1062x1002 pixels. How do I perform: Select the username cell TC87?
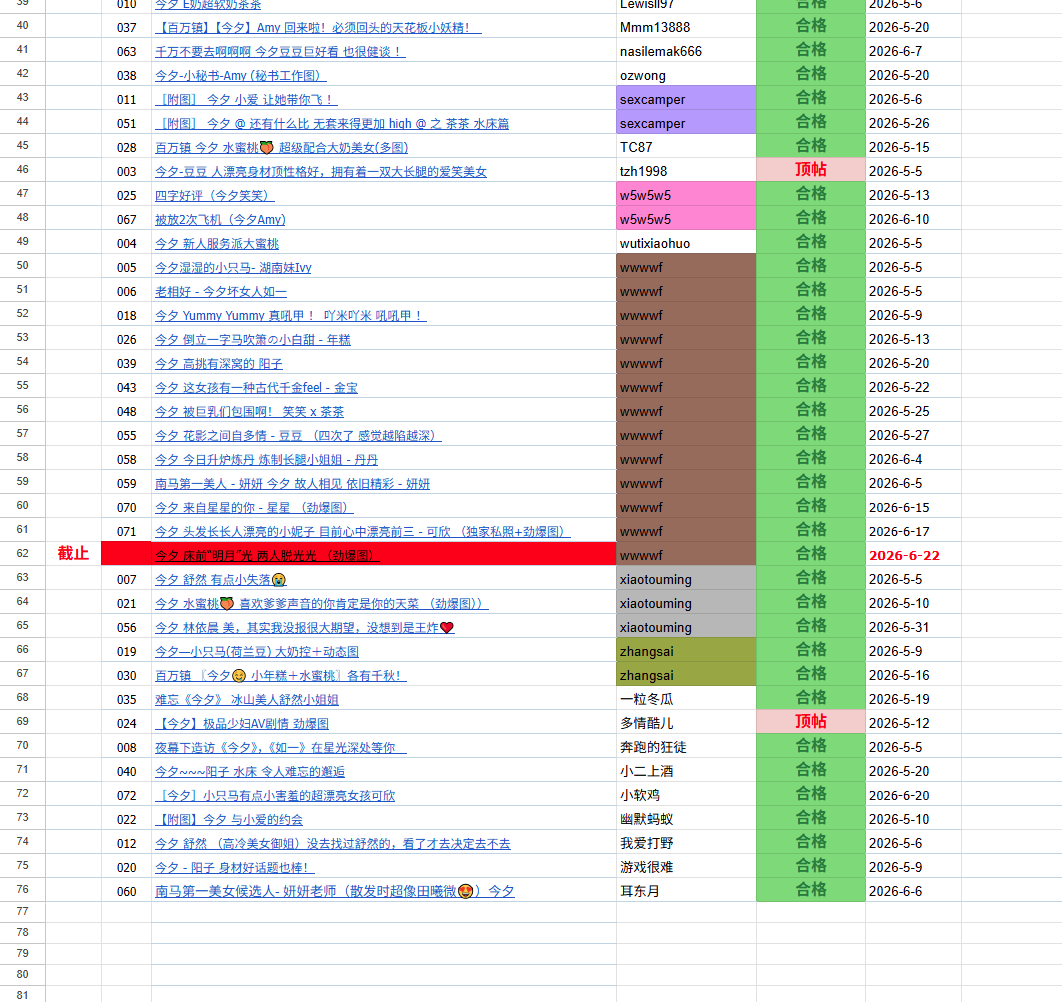click(x=686, y=148)
